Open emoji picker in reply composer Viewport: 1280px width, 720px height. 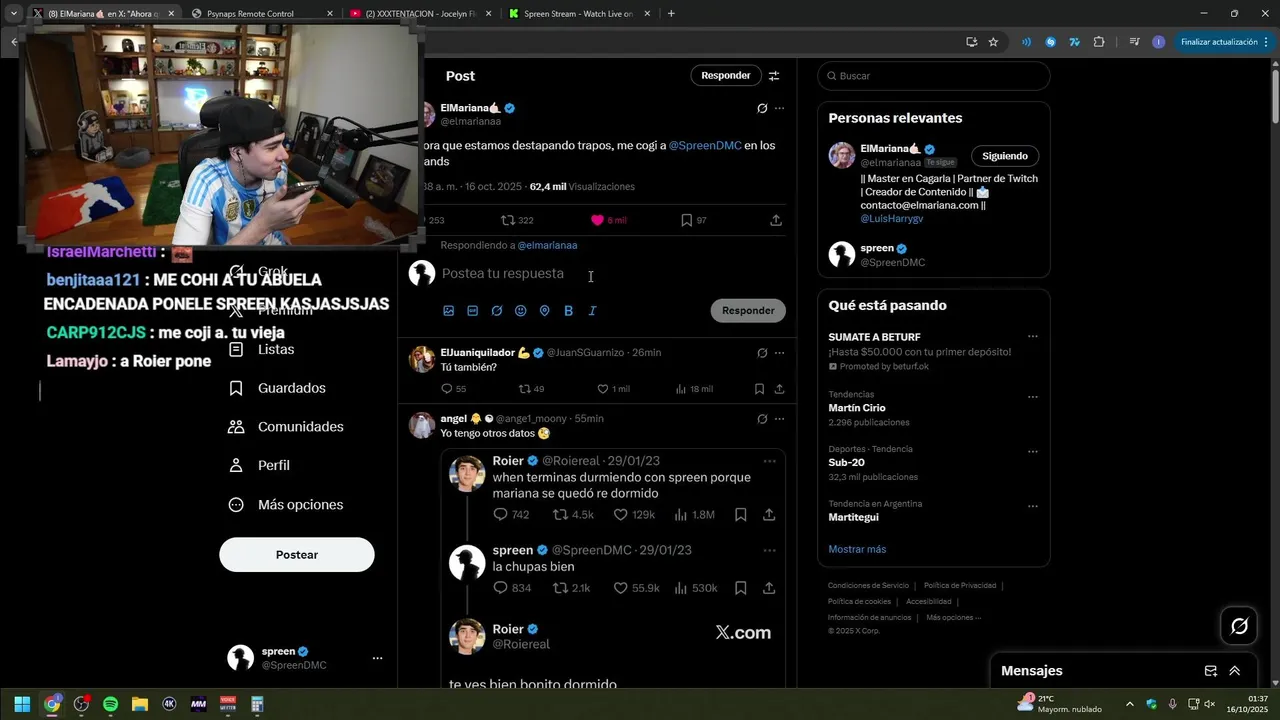(521, 311)
